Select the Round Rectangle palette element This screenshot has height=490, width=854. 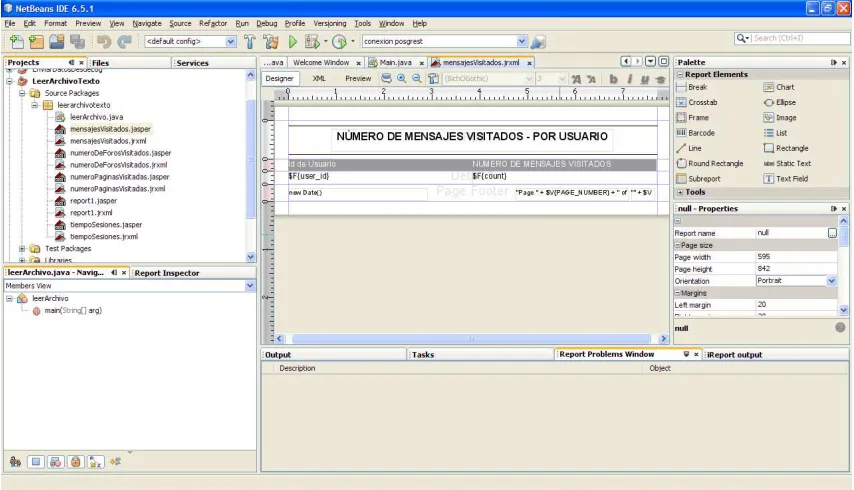[710, 163]
